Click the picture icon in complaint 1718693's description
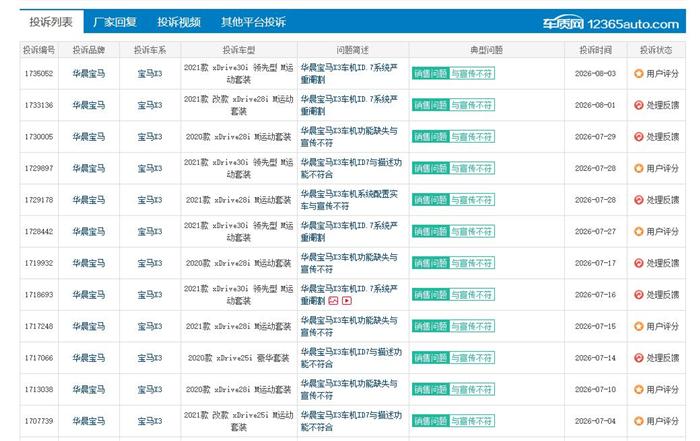 333,301
